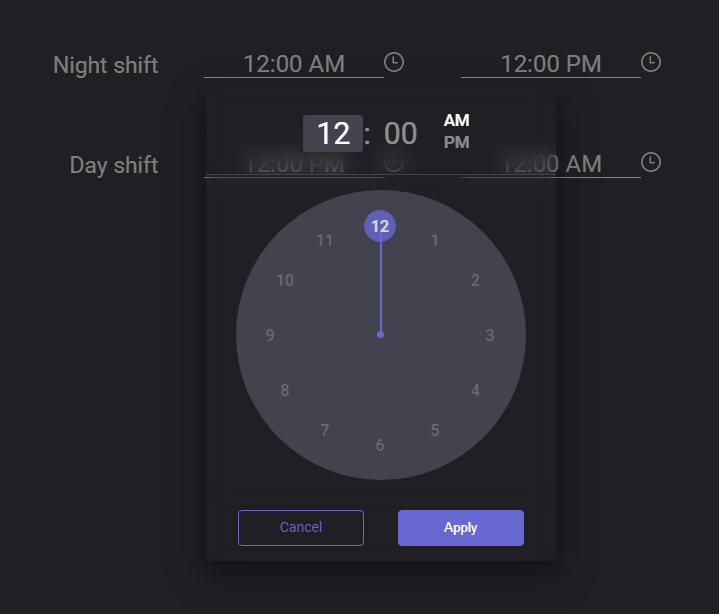This screenshot has width=719, height=614.
Task: Open the Night shift end time clock icon
Action: pos(651,62)
